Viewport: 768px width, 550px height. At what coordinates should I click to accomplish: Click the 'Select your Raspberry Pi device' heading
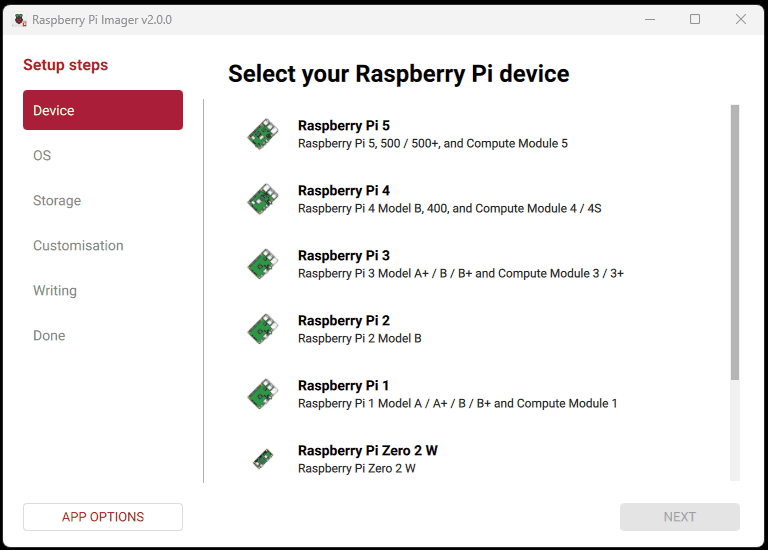pyautogui.click(x=399, y=74)
